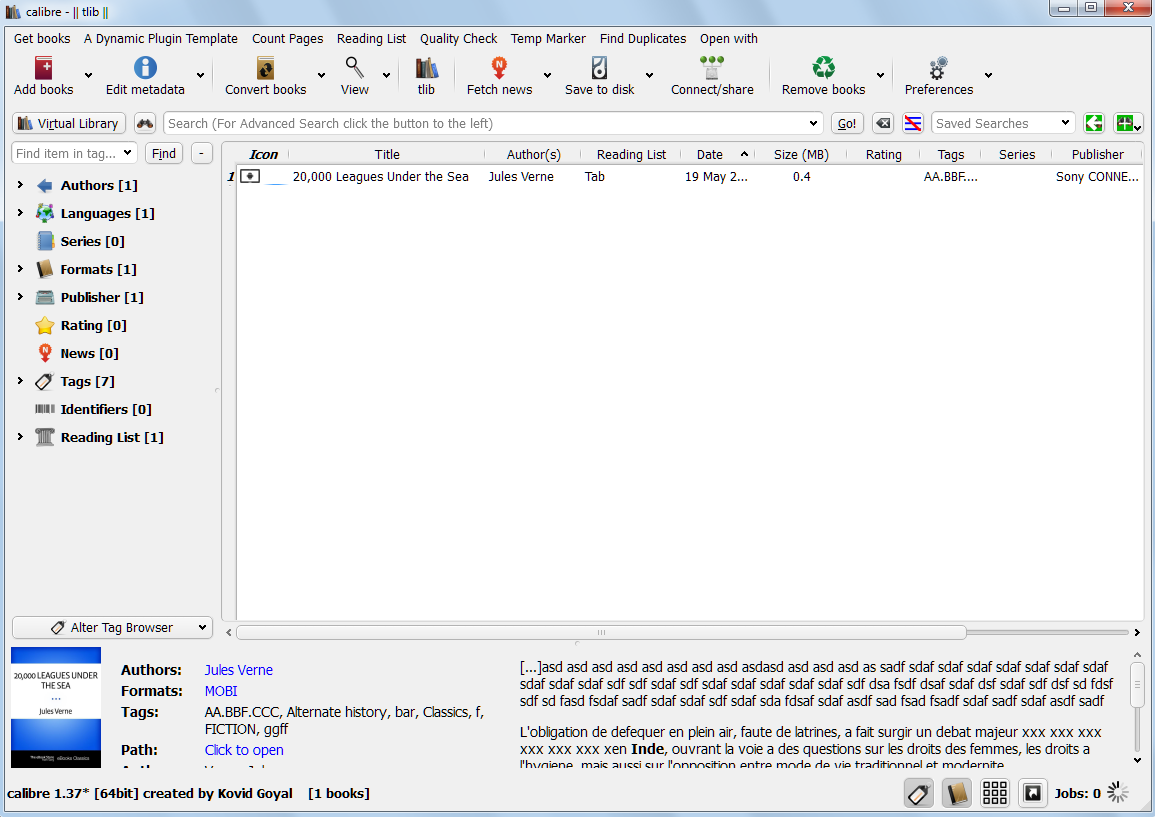Expand the Authors category
The width and height of the screenshot is (1155, 817).
(21, 185)
